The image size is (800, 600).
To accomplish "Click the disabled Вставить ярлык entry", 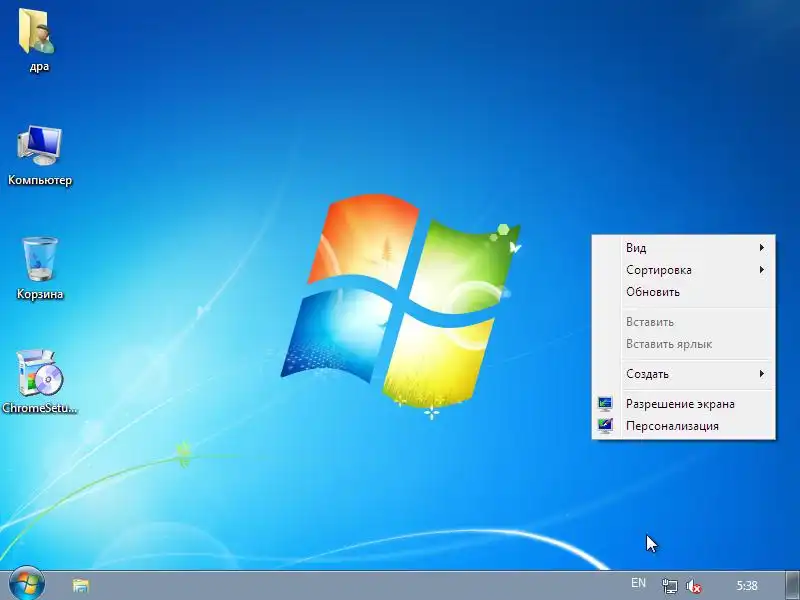I will click(684, 344).
